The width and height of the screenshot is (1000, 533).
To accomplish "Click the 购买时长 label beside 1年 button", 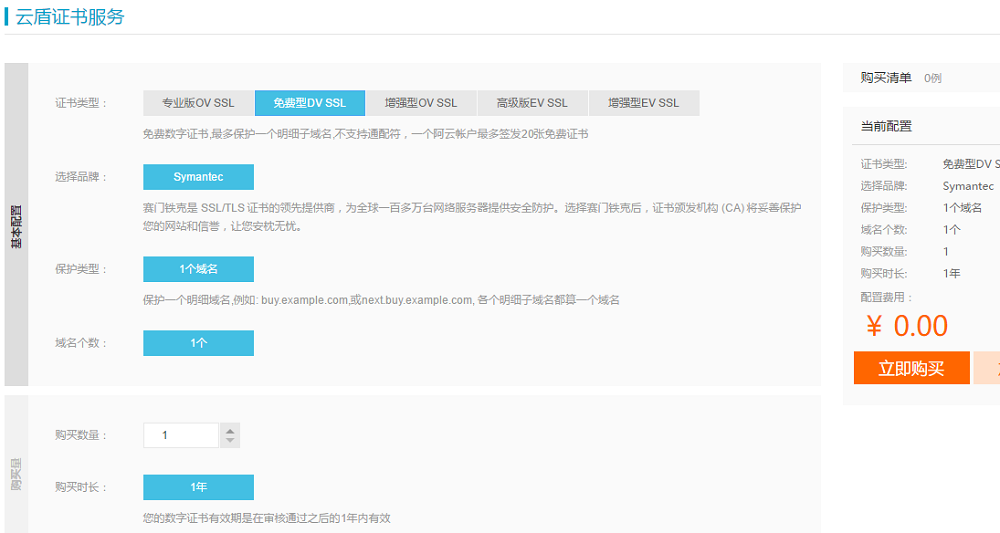I will coord(80,487).
